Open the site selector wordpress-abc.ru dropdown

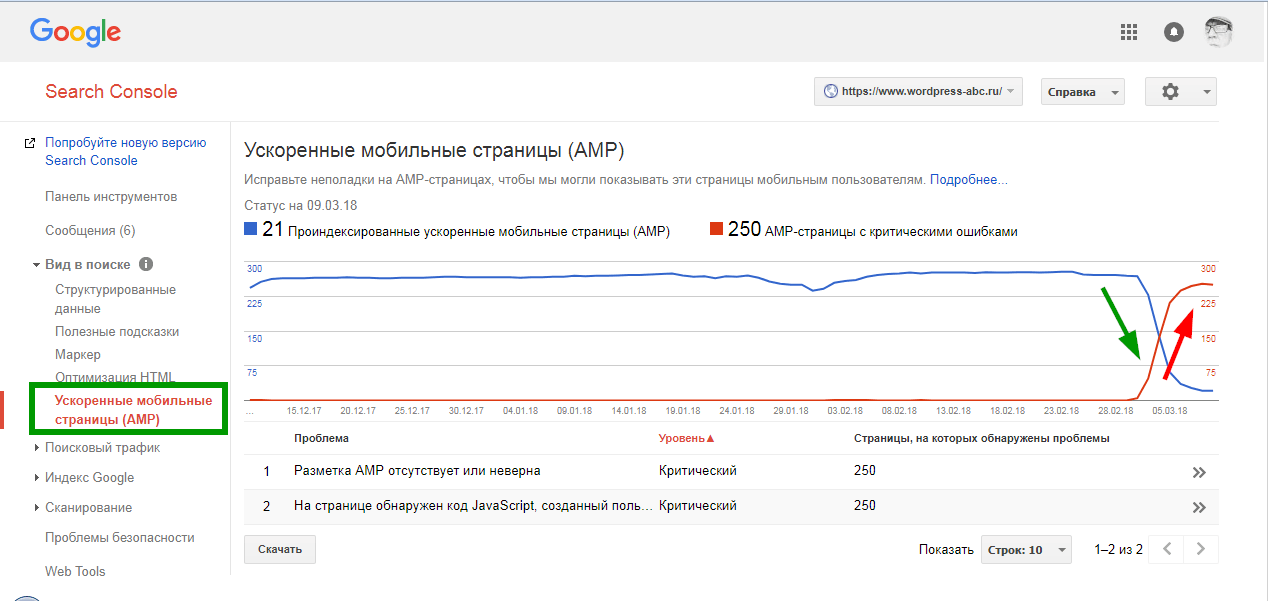click(x=919, y=91)
